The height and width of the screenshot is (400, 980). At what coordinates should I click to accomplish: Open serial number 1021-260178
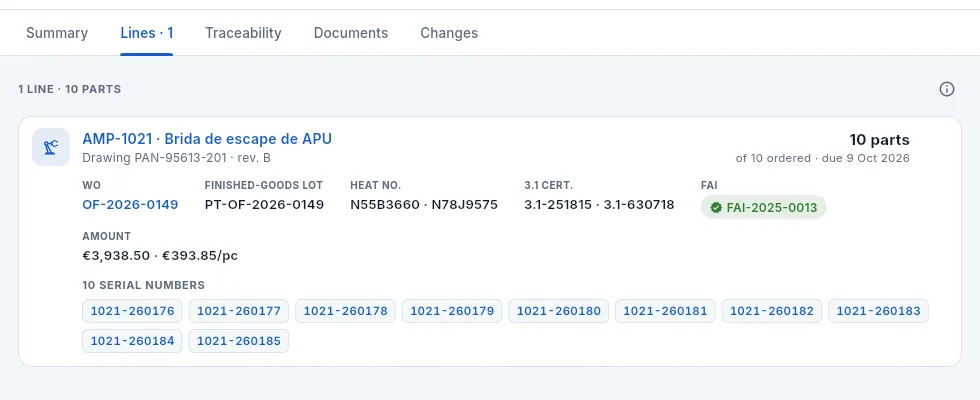(x=346, y=311)
